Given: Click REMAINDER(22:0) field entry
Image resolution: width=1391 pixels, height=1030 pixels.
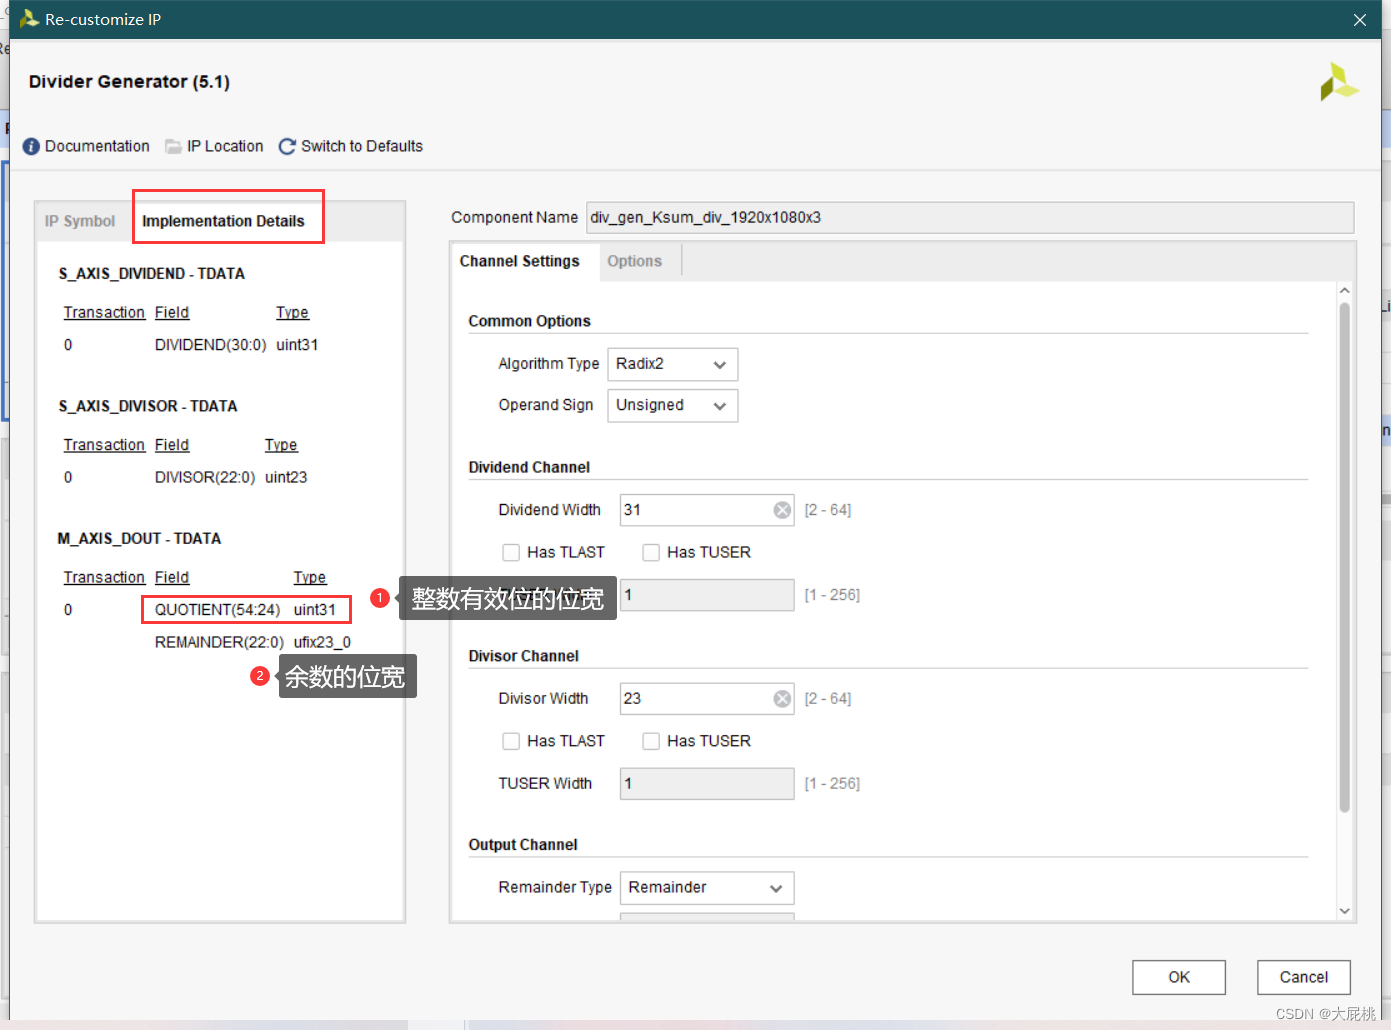Looking at the screenshot, I should click(219, 642).
